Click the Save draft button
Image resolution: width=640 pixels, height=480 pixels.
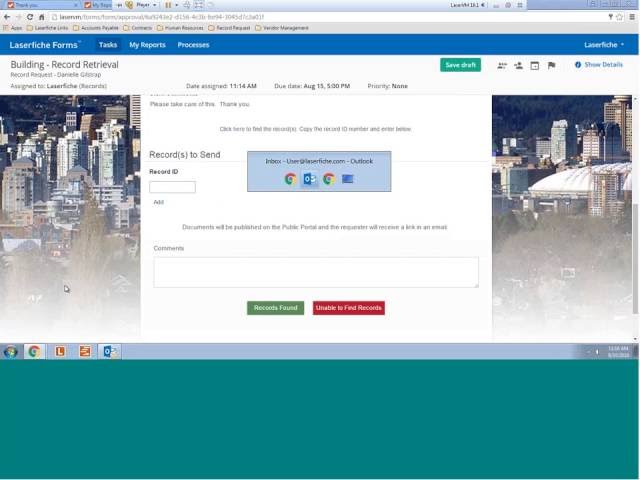tap(460, 65)
